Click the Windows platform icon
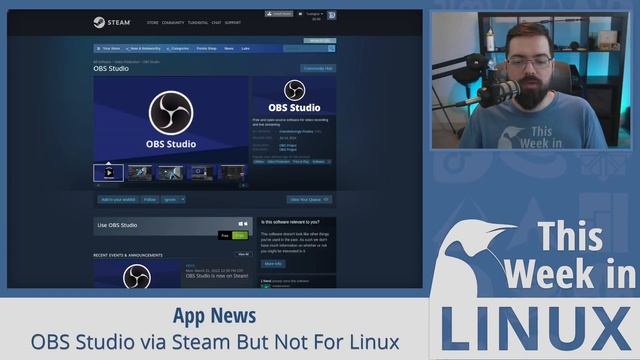The height and width of the screenshot is (360, 640). (x=240, y=224)
